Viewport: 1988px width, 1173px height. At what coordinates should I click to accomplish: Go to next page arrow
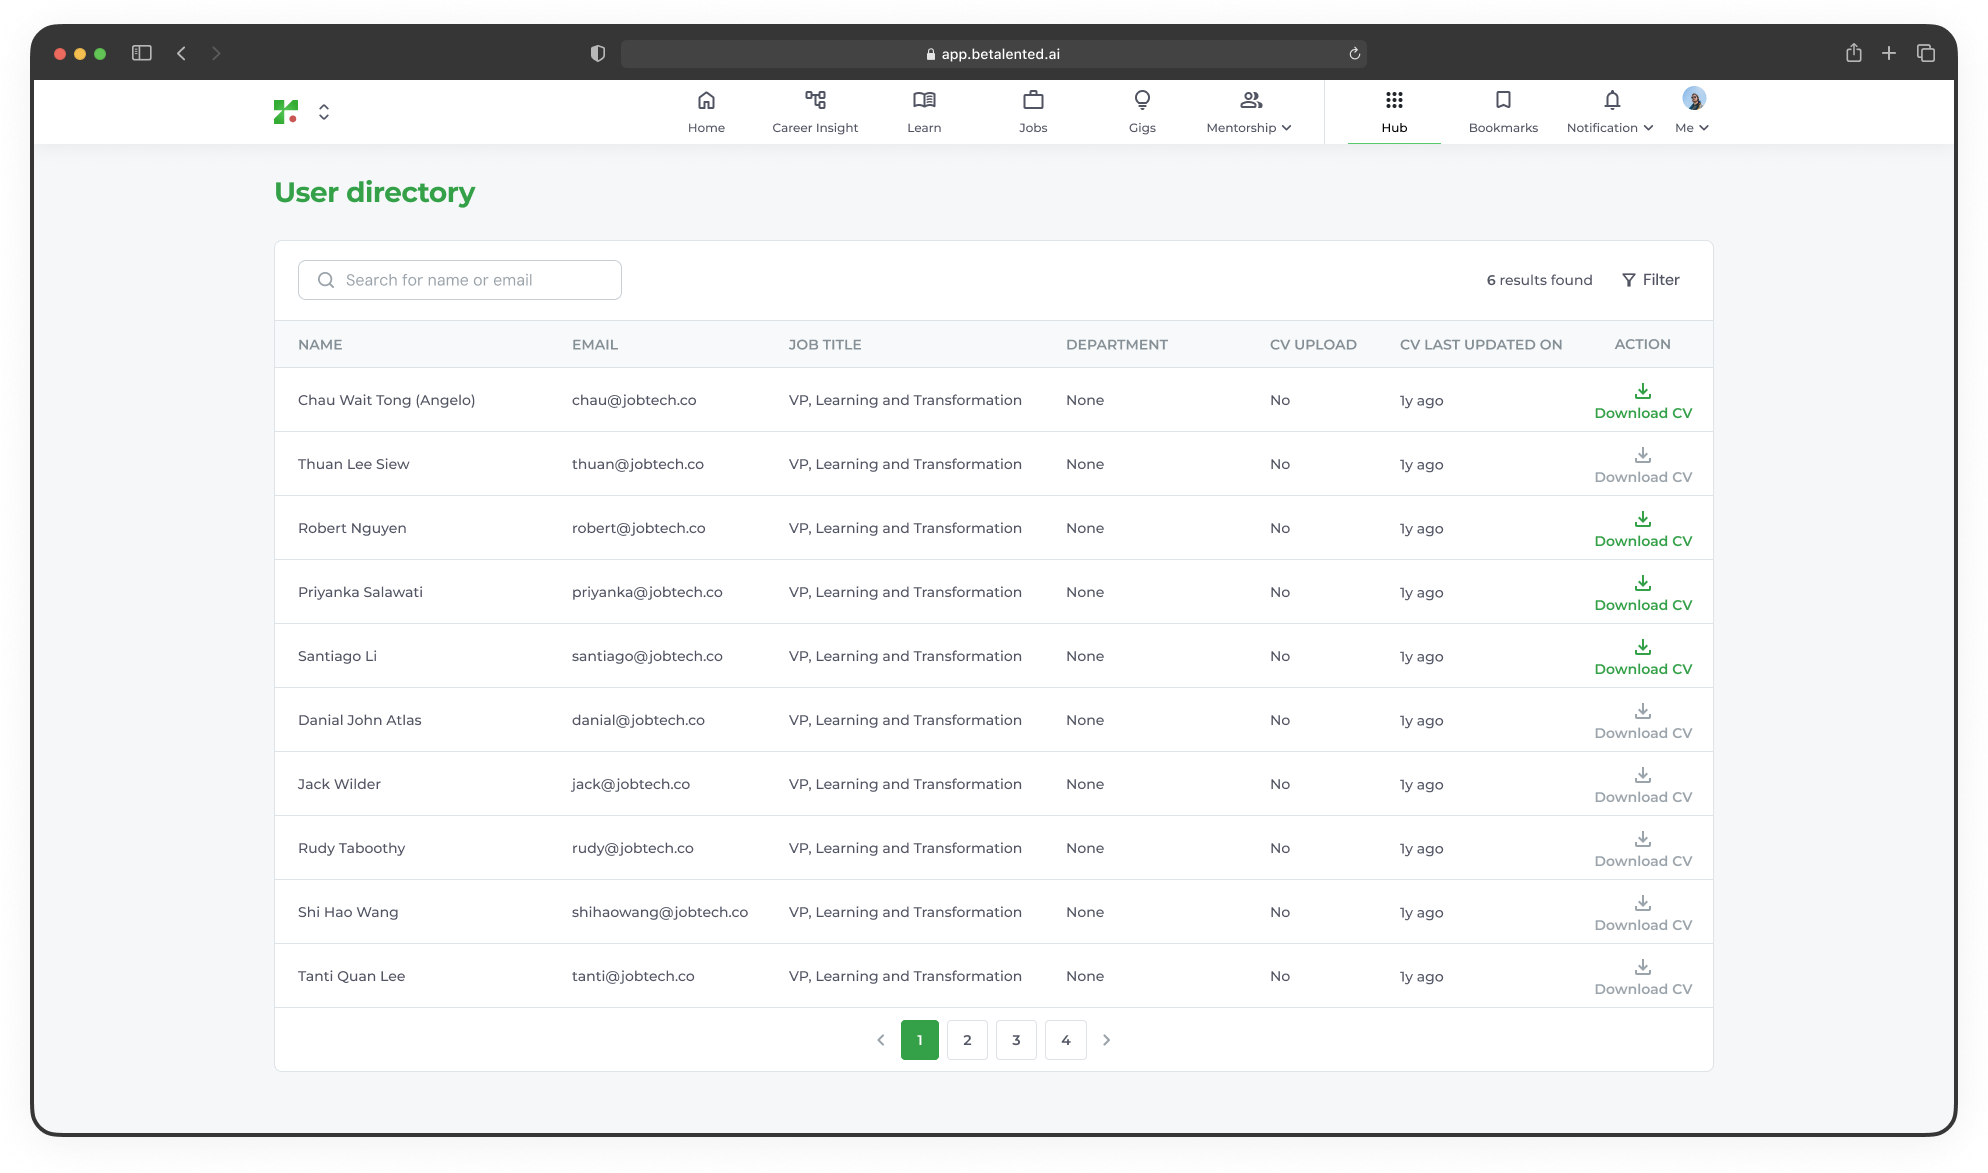(x=1106, y=1040)
